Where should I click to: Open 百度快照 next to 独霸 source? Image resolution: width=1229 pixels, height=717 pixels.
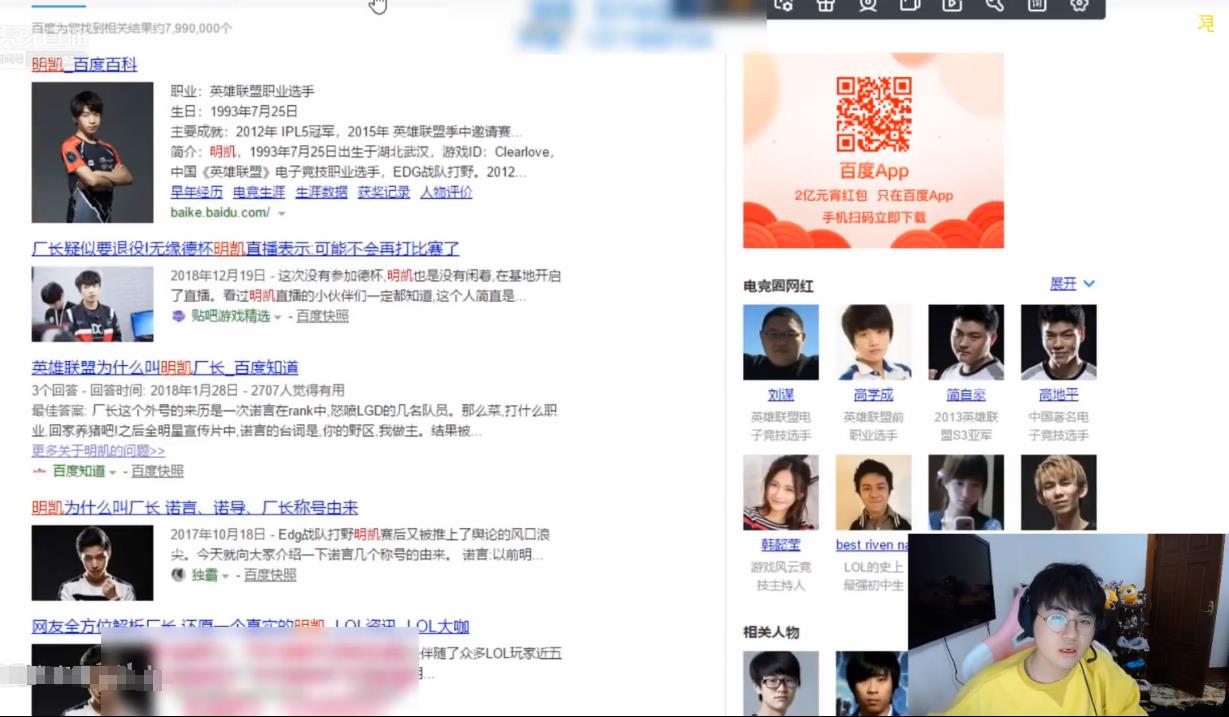tap(270, 575)
